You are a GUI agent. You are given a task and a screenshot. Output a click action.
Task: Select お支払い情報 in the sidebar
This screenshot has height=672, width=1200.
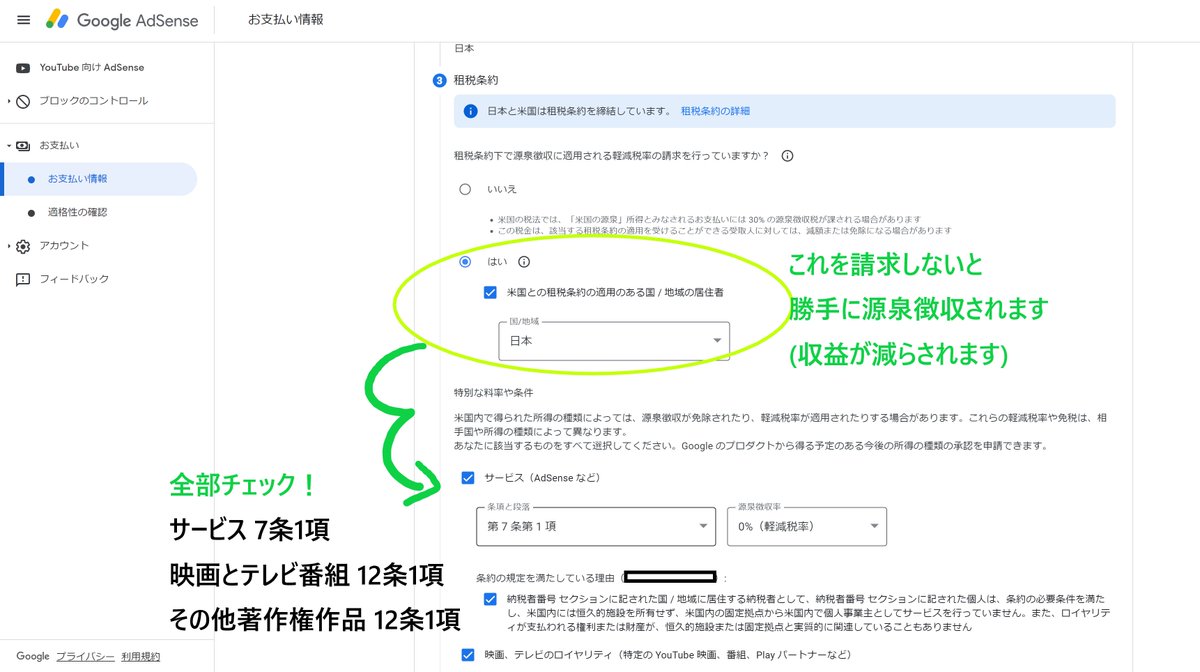(99, 179)
